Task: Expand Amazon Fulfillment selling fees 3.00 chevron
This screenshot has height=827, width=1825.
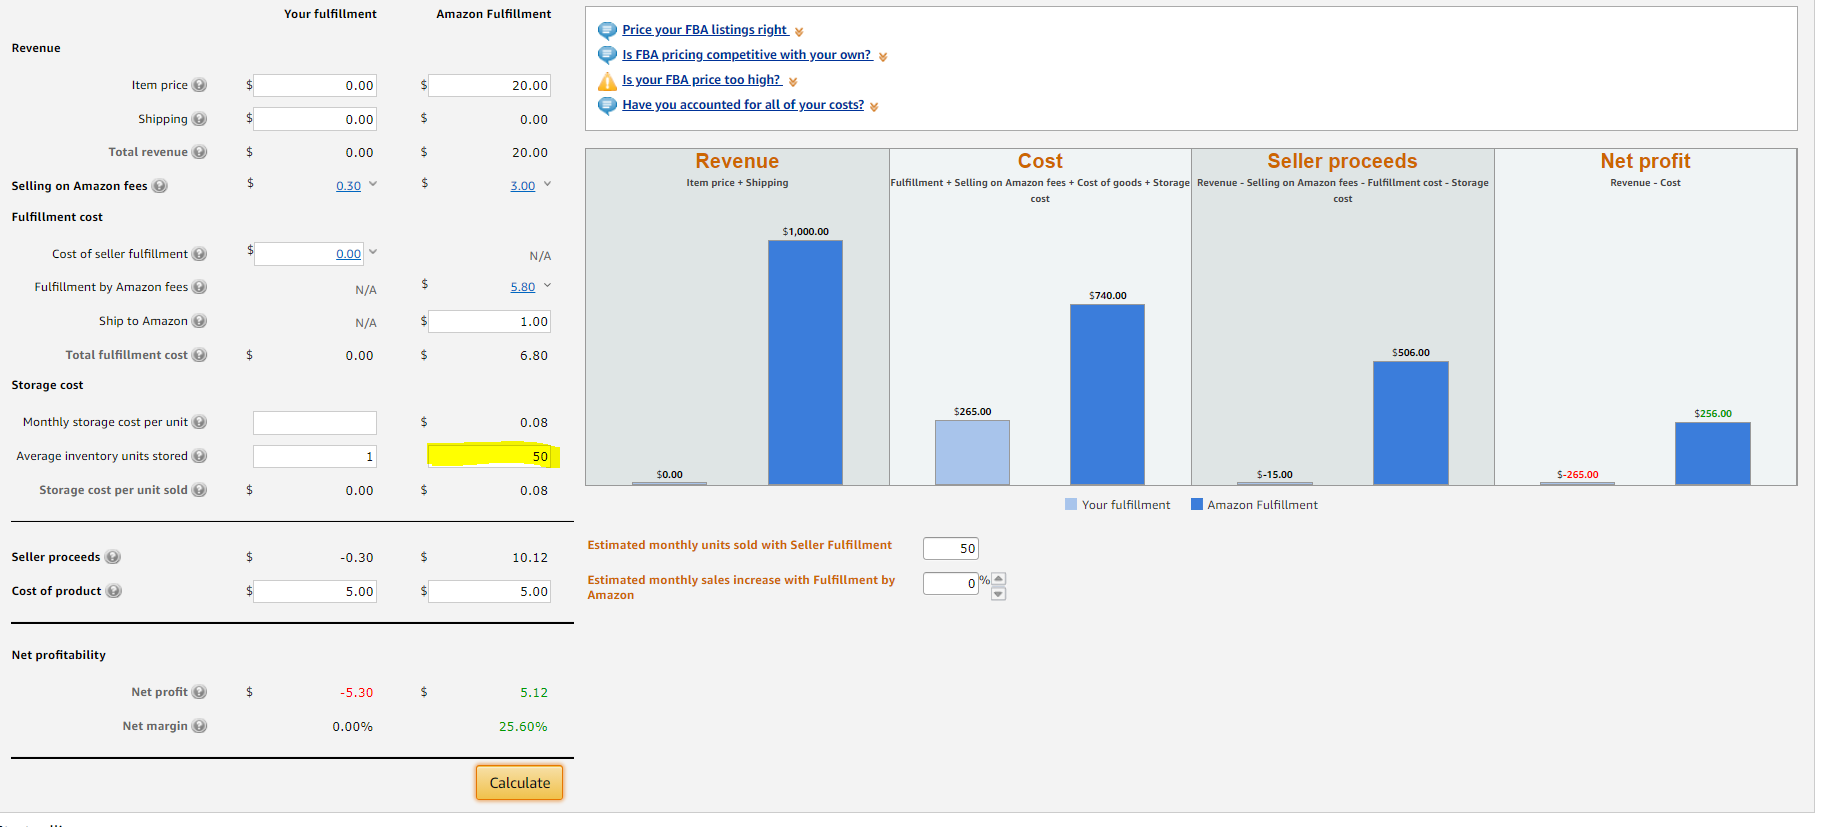Action: pyautogui.click(x=547, y=184)
